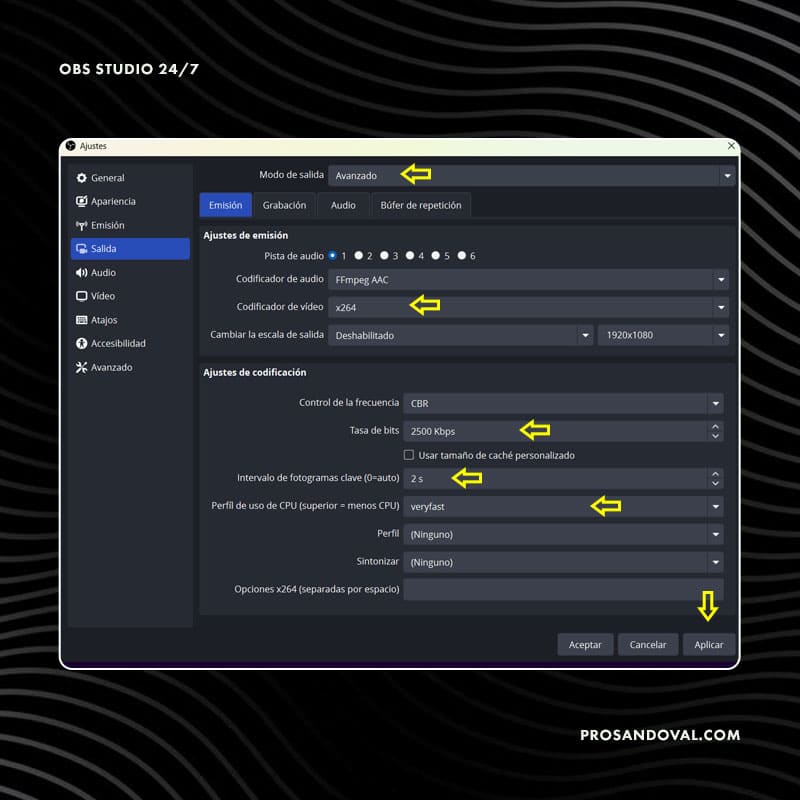This screenshot has height=800, width=800.
Task: Switch to the Audio tab
Action: 343,205
